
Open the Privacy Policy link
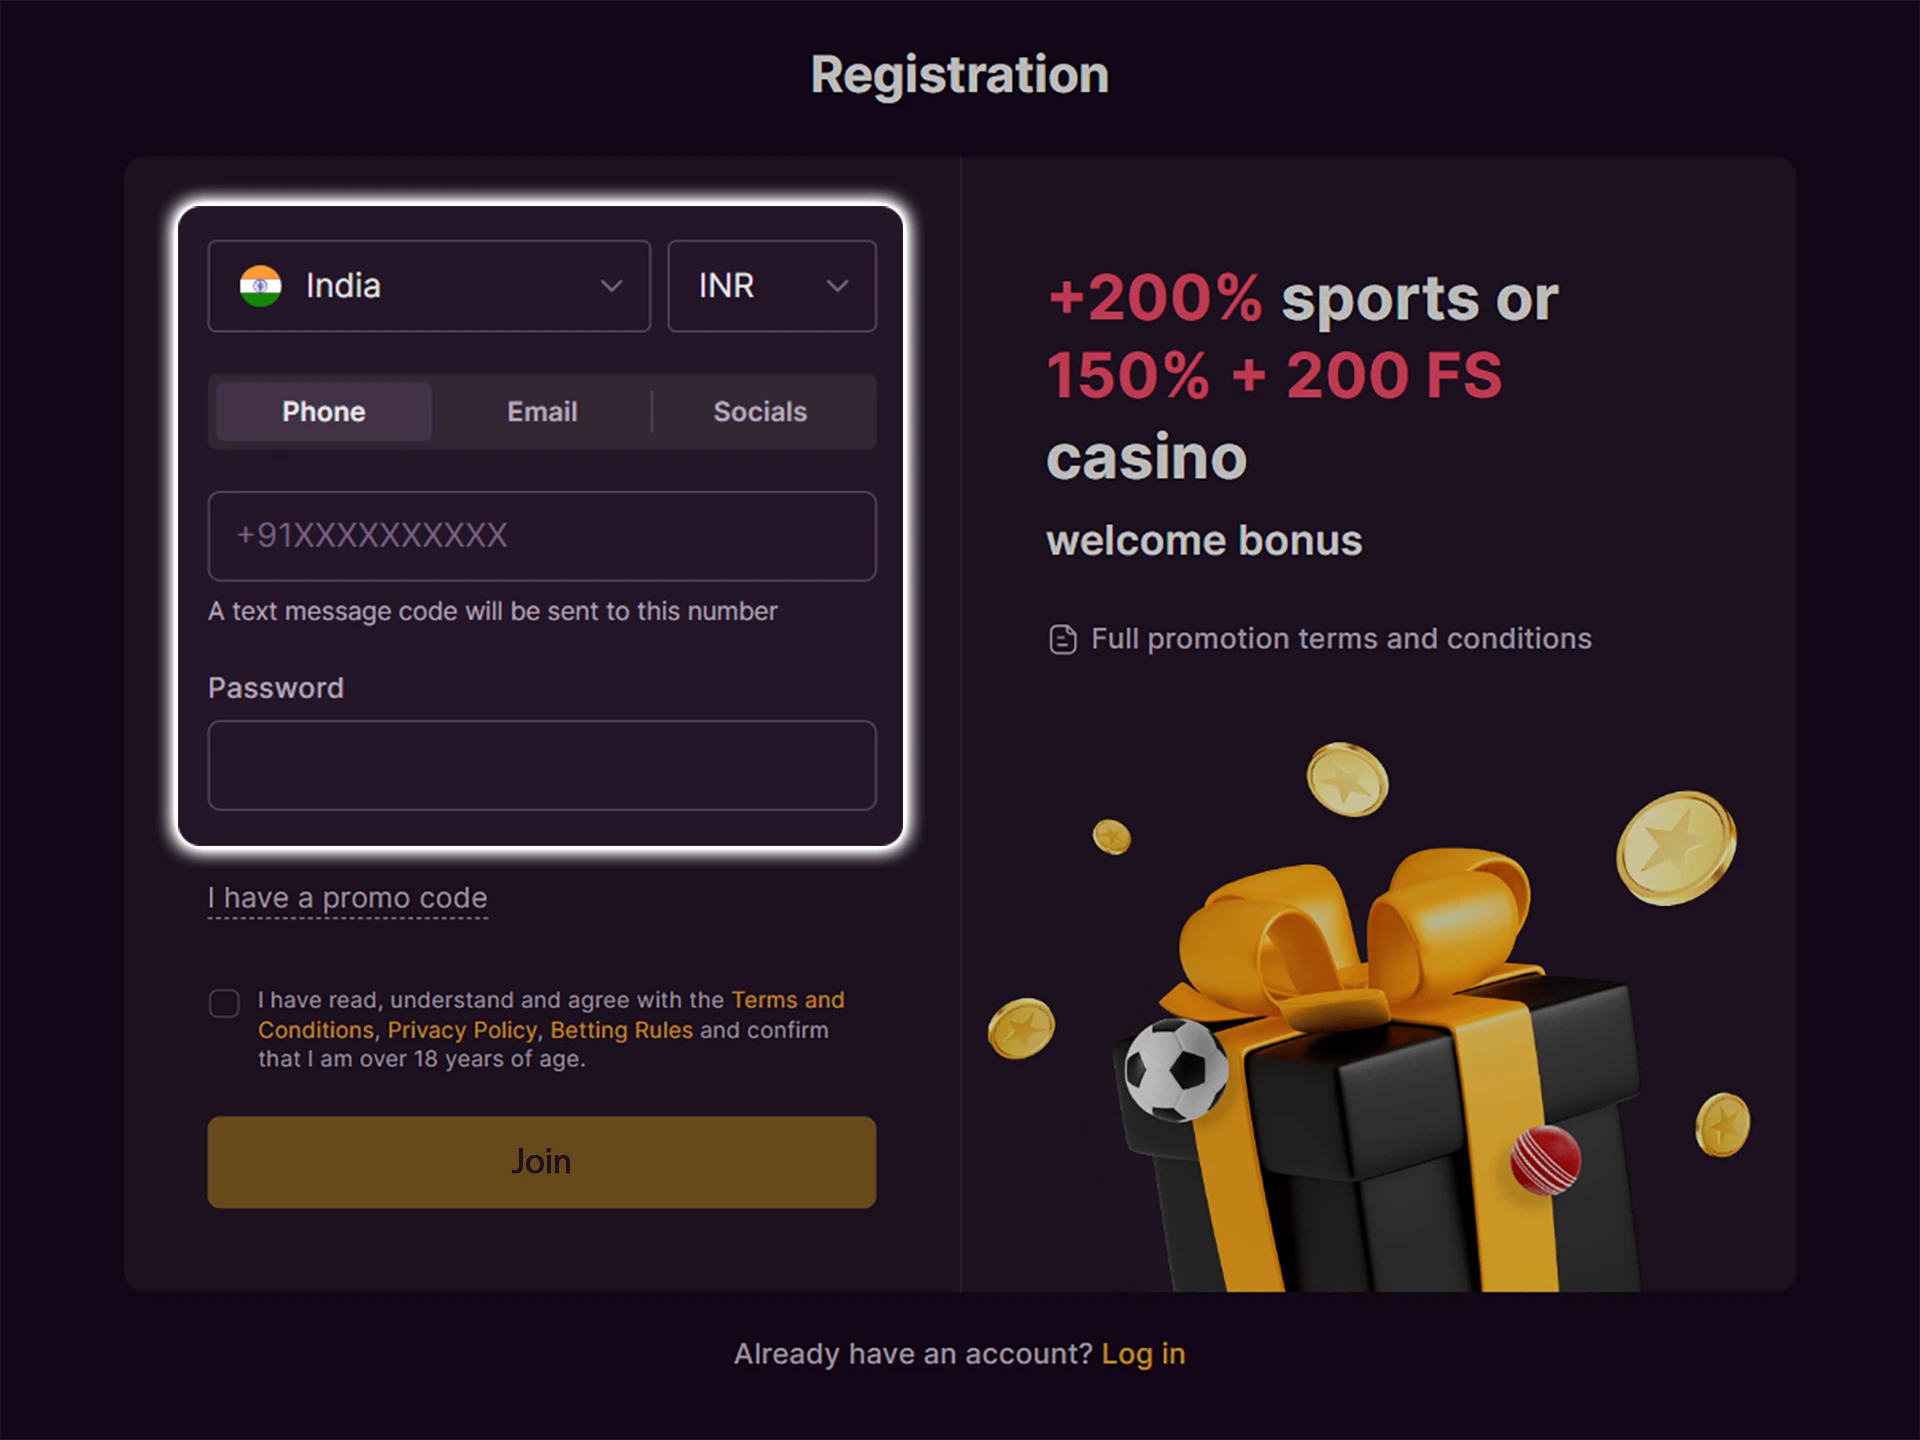(461, 1030)
